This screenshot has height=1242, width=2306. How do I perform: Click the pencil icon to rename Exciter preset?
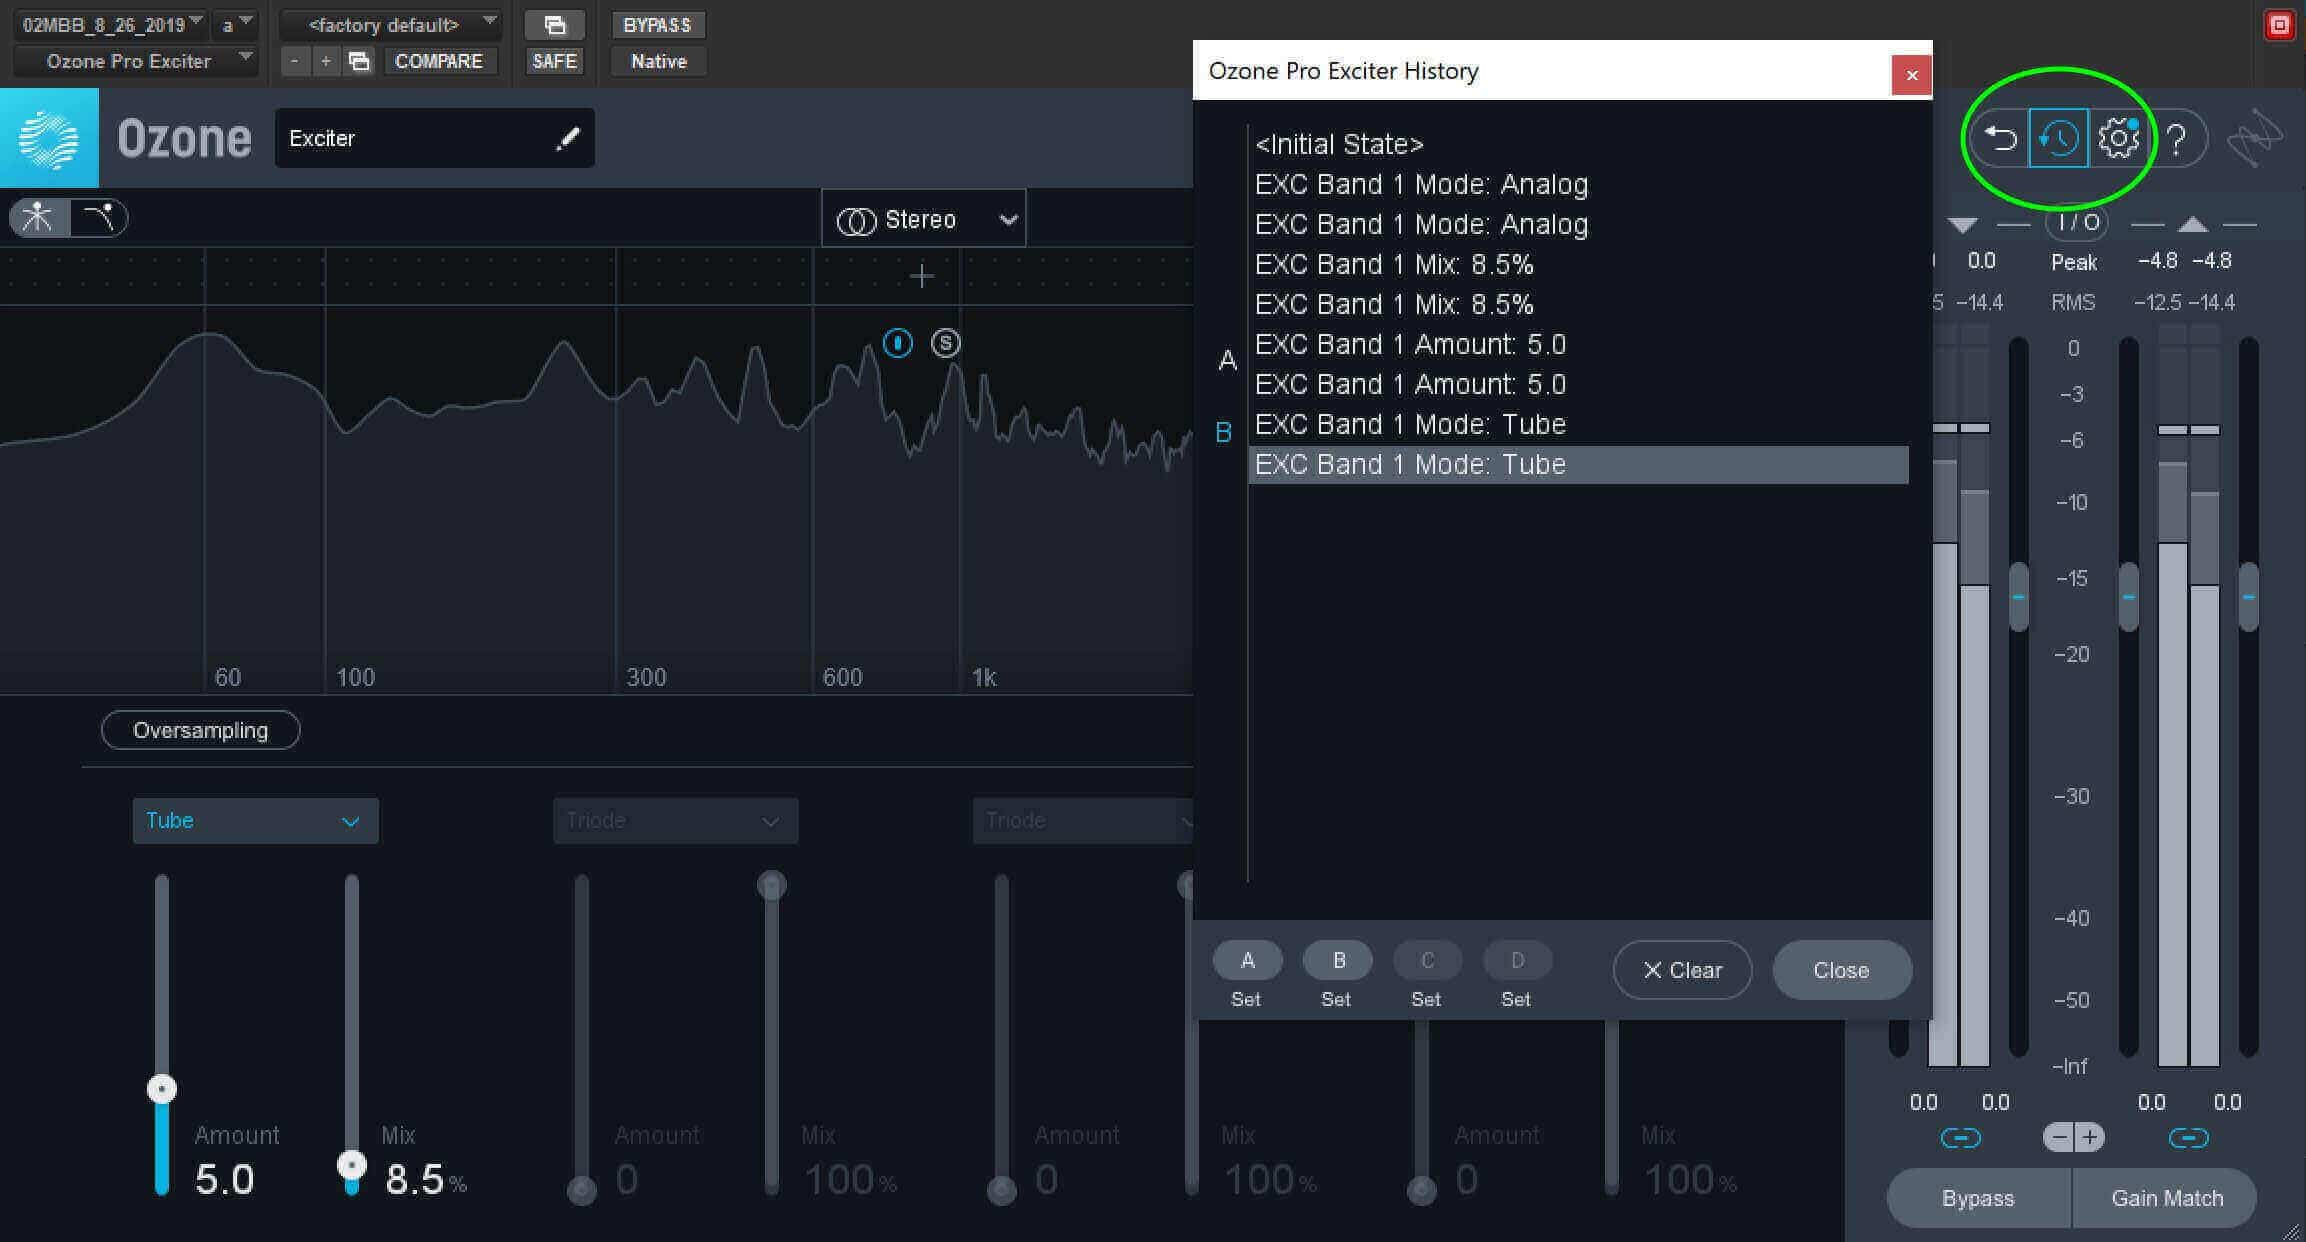click(568, 138)
